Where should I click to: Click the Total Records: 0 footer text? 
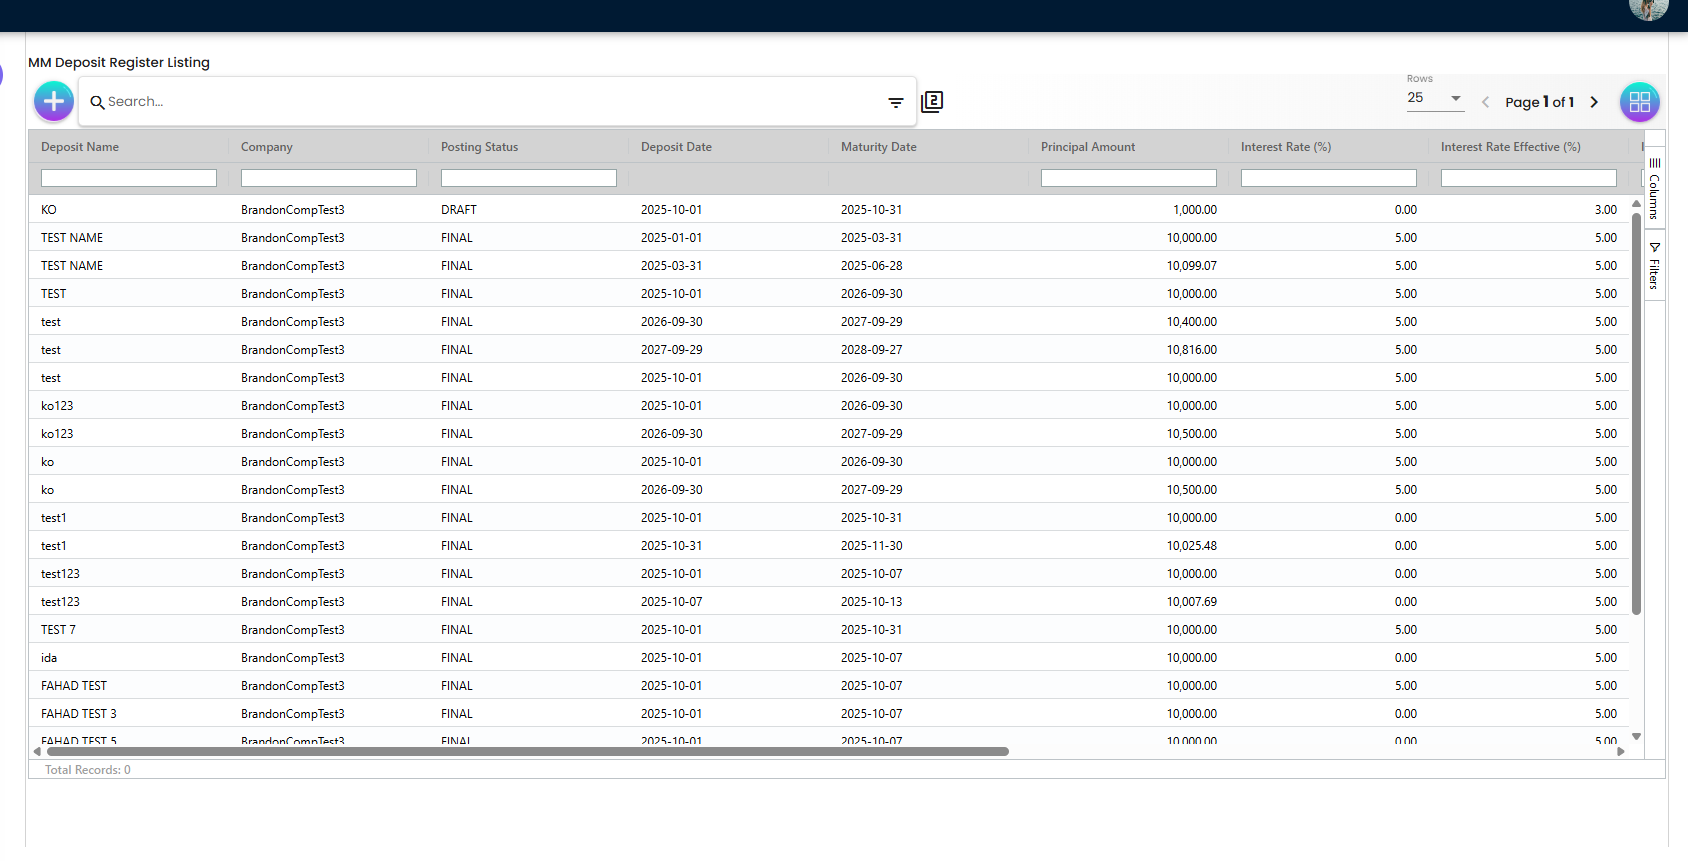point(88,770)
